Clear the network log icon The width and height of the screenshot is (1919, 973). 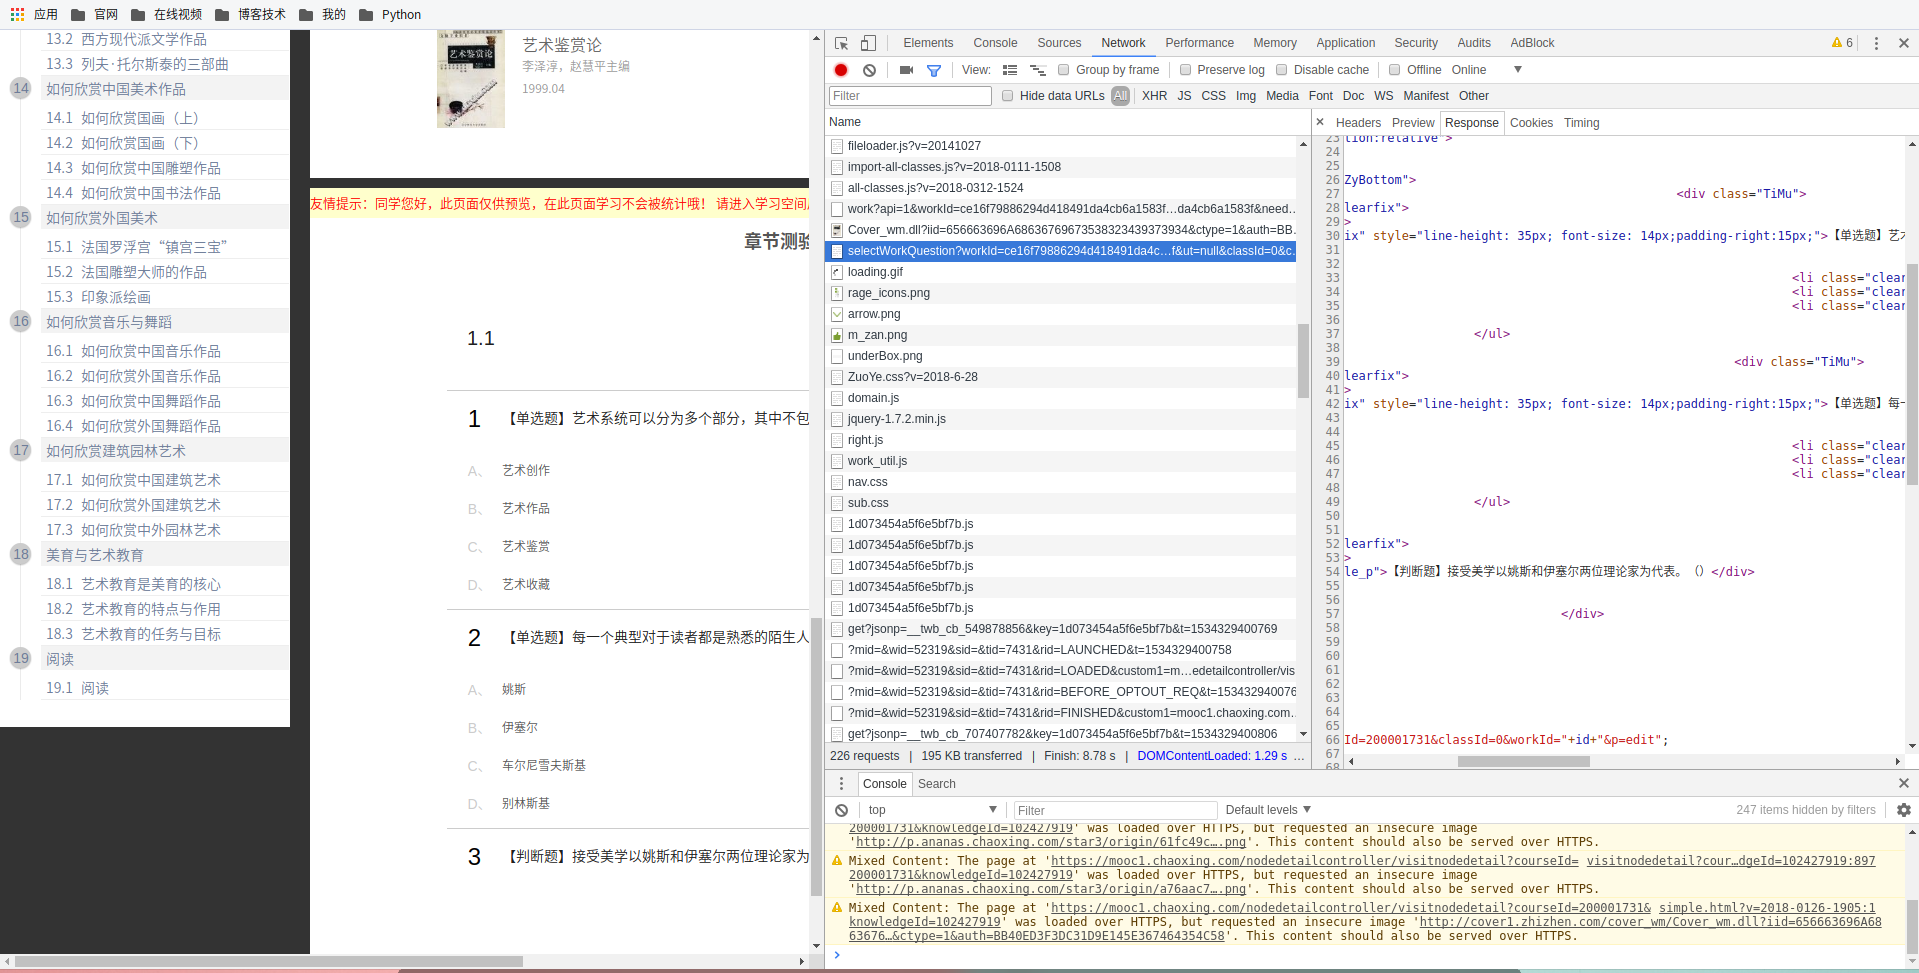[870, 70]
